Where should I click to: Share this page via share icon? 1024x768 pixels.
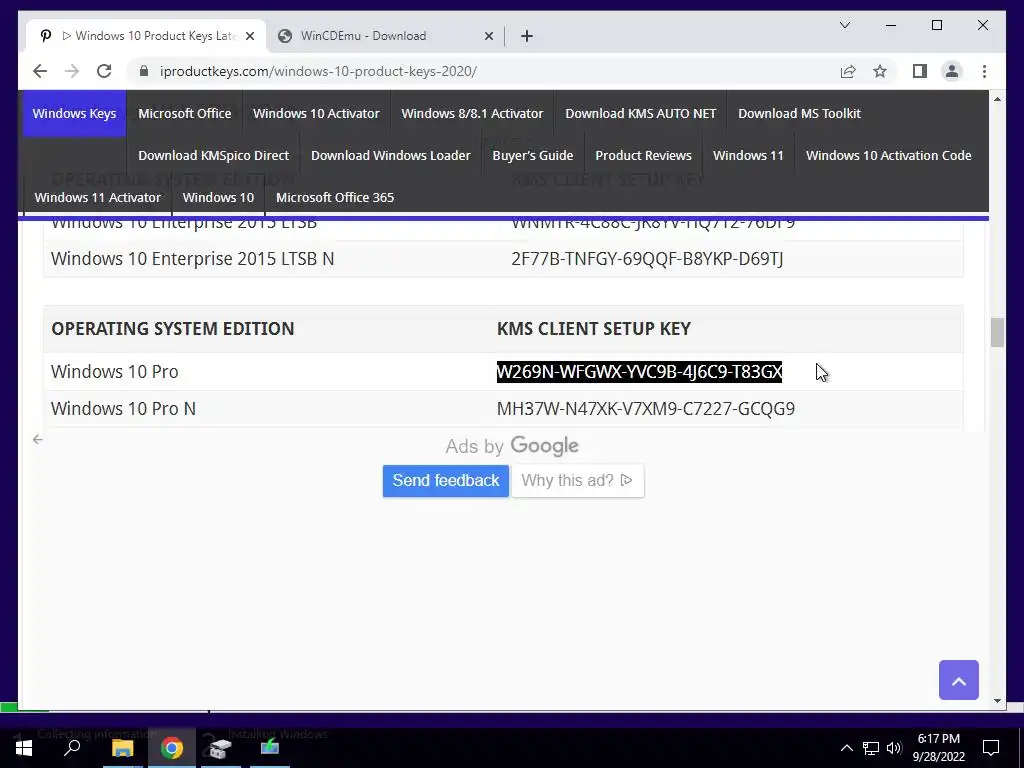[x=848, y=71]
